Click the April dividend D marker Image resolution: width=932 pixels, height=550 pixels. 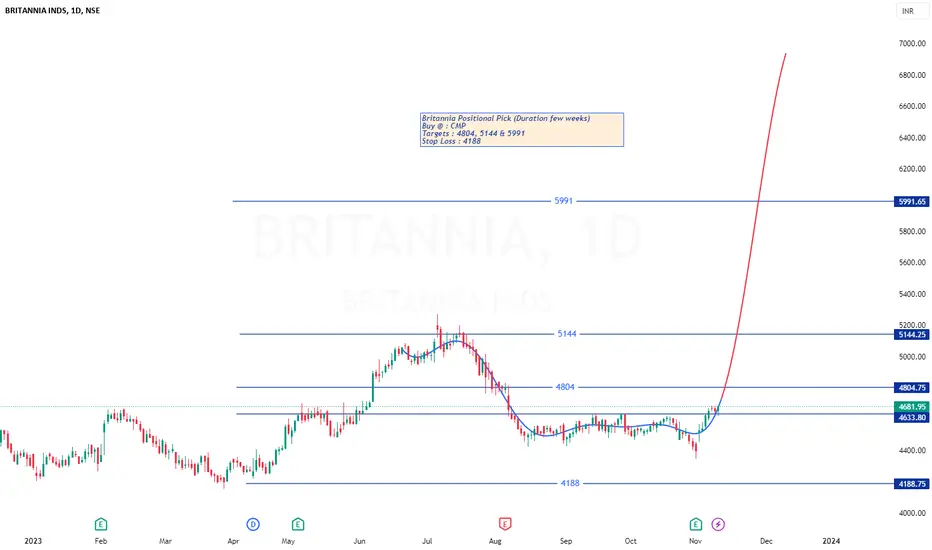[253, 524]
